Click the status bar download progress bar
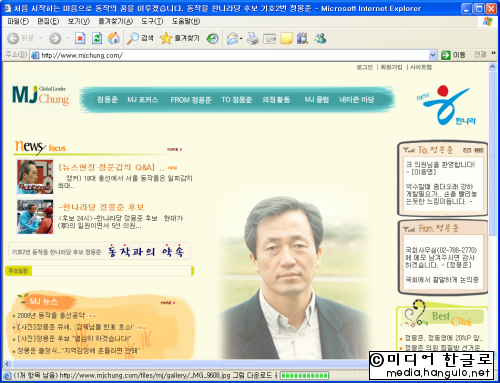Screen dimensions: 500x383 tap(304, 376)
